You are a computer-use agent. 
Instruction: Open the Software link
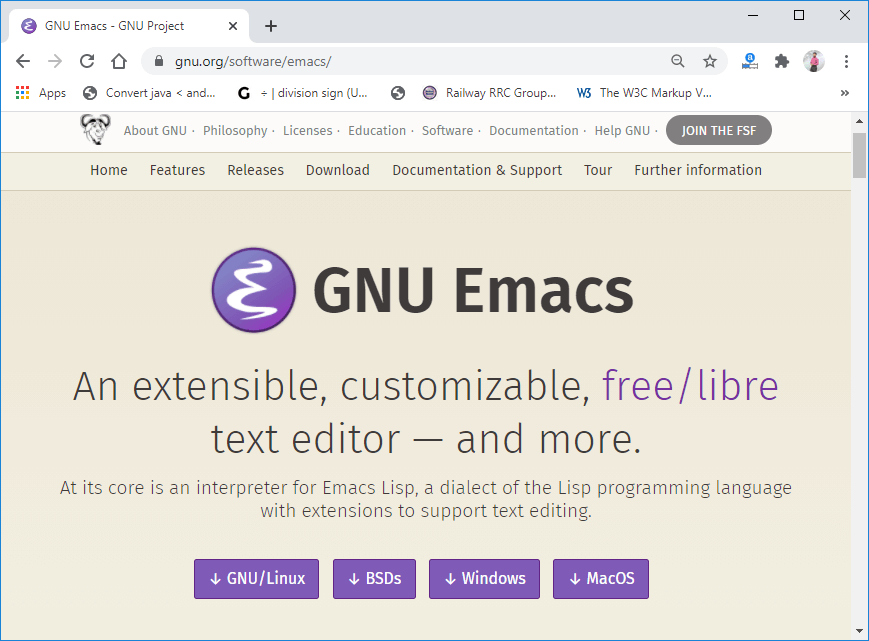point(447,131)
